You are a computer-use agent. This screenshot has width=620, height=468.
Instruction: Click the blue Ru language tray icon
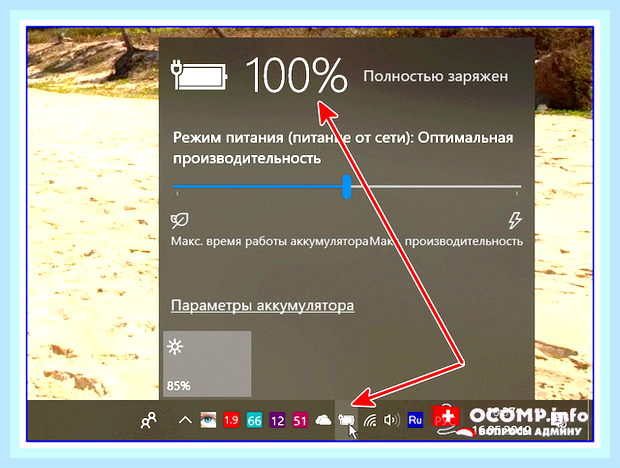(415, 420)
